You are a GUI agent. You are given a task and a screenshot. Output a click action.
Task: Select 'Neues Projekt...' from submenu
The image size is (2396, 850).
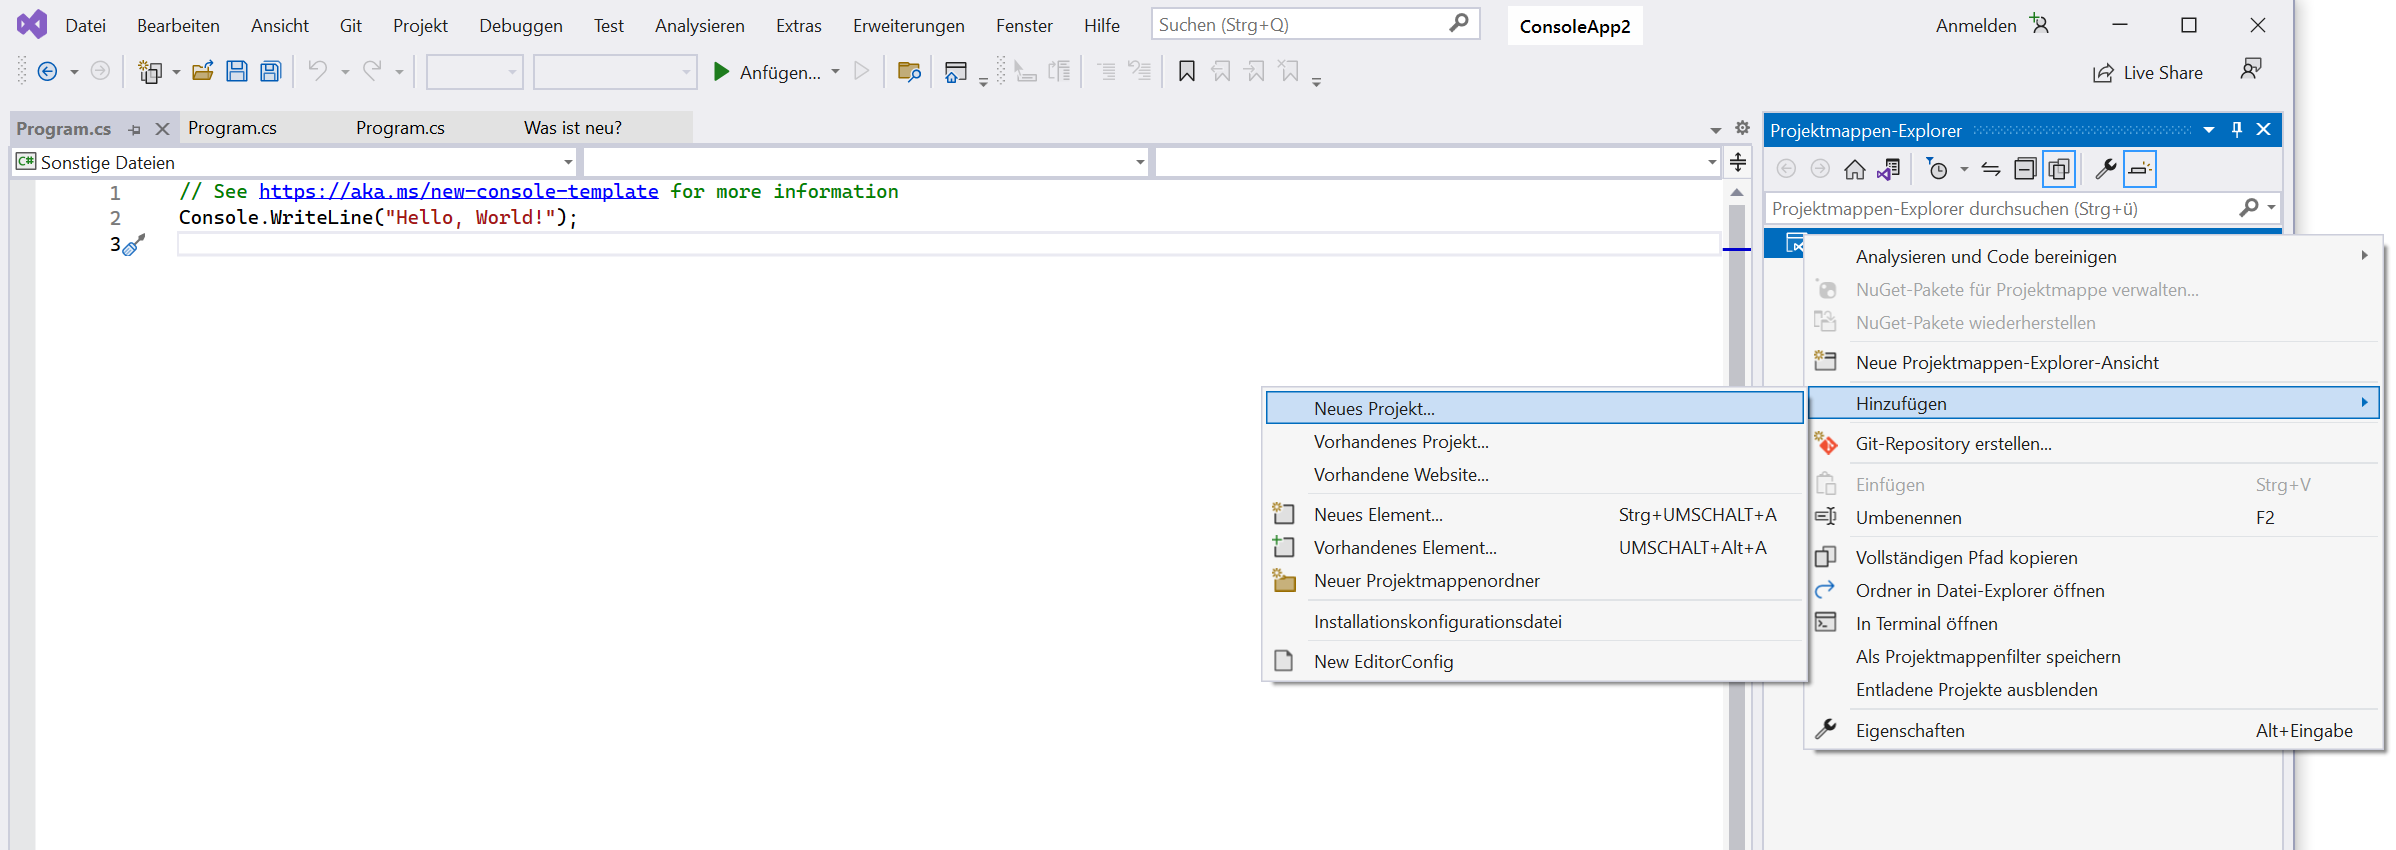point(1534,408)
